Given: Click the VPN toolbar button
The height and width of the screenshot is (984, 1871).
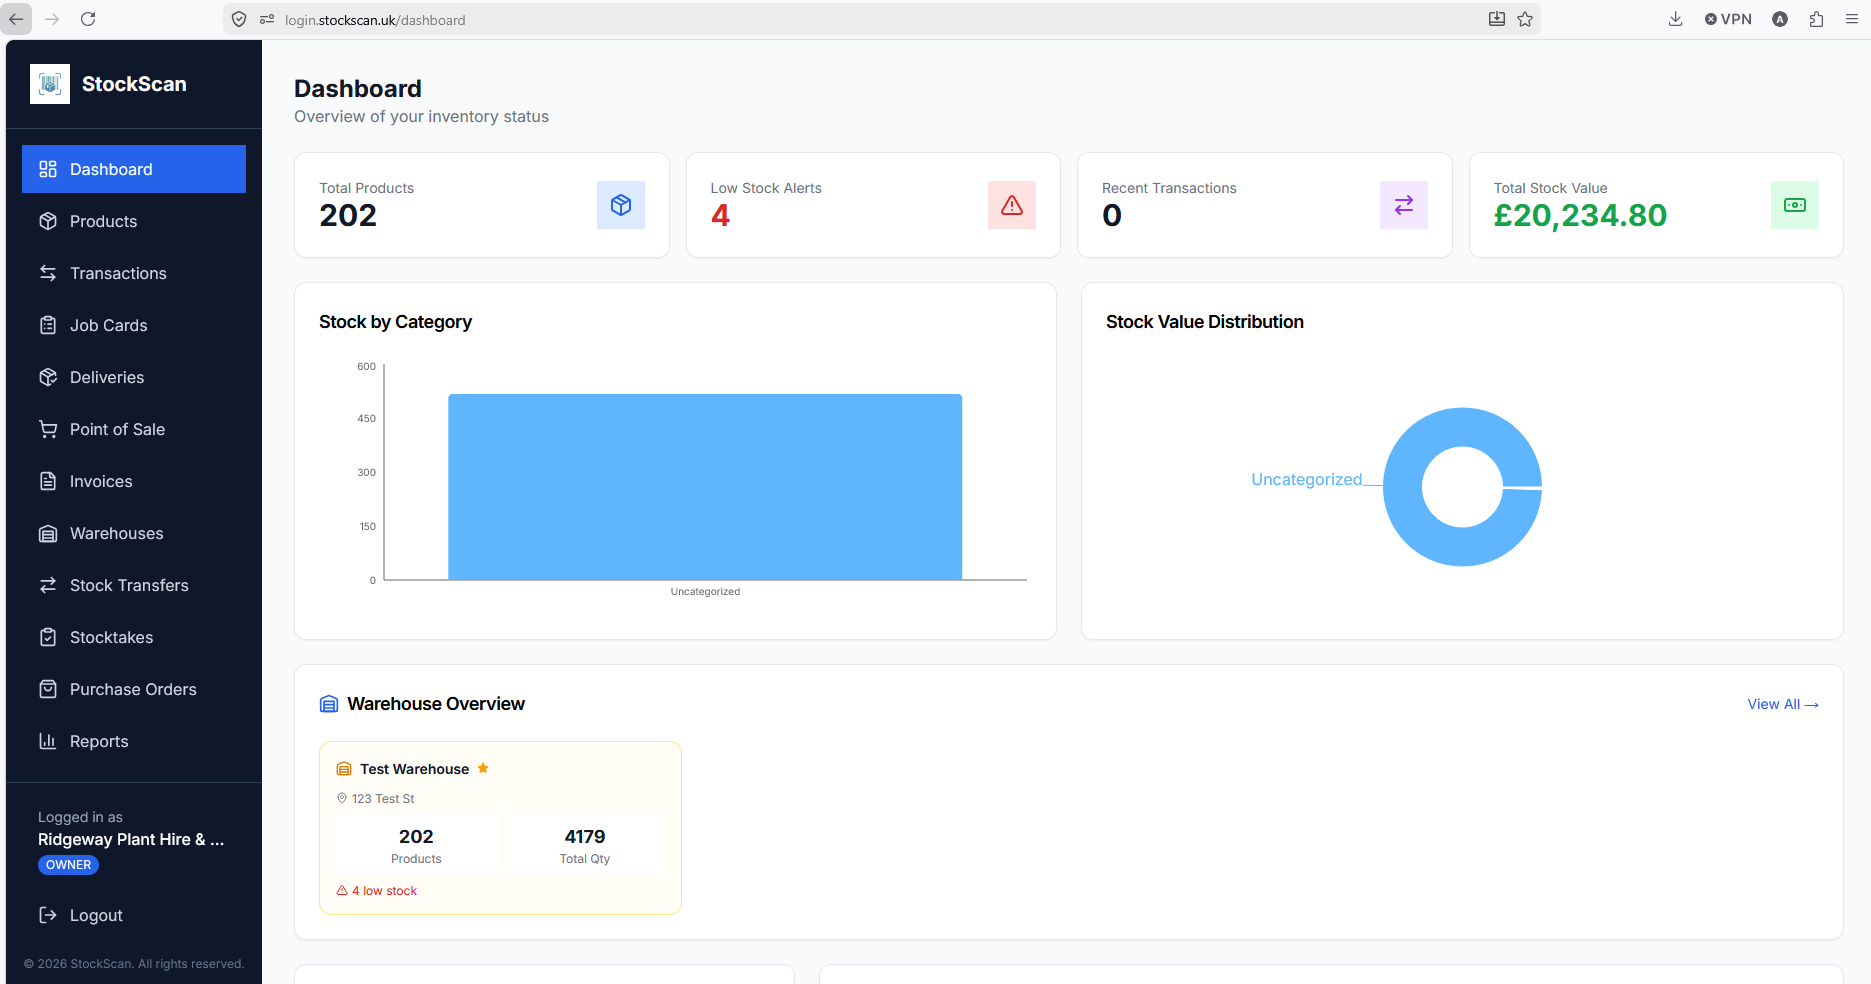Looking at the screenshot, I should (1728, 19).
